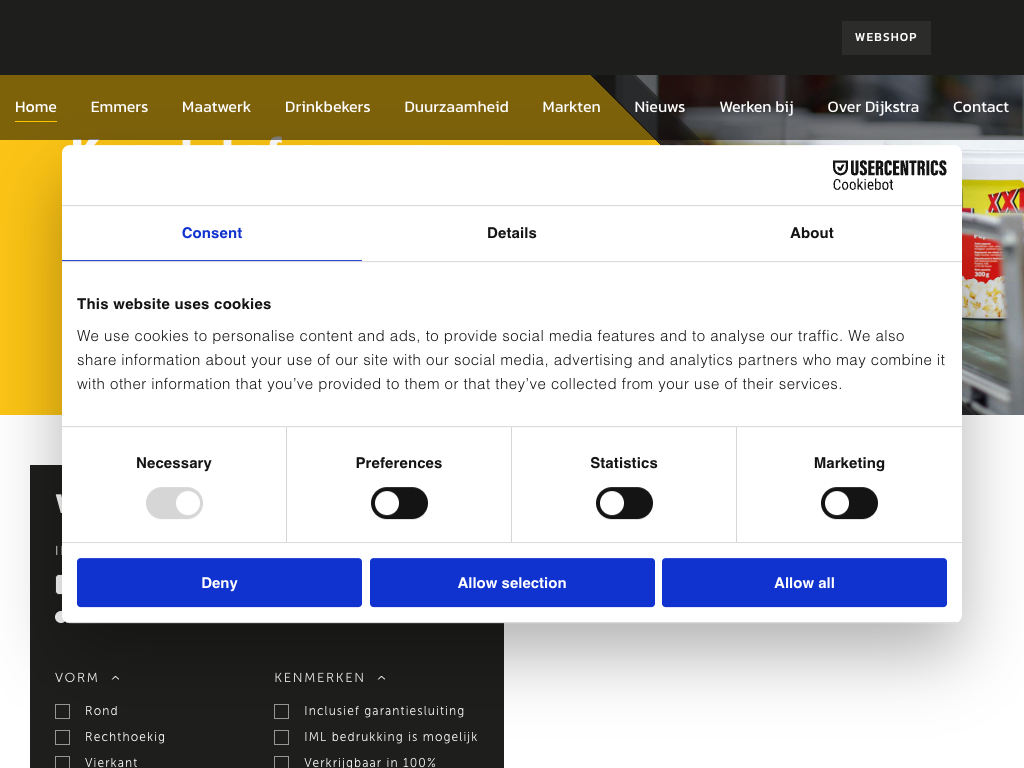Switch to the About tab
The height and width of the screenshot is (768, 1024).
[811, 233]
